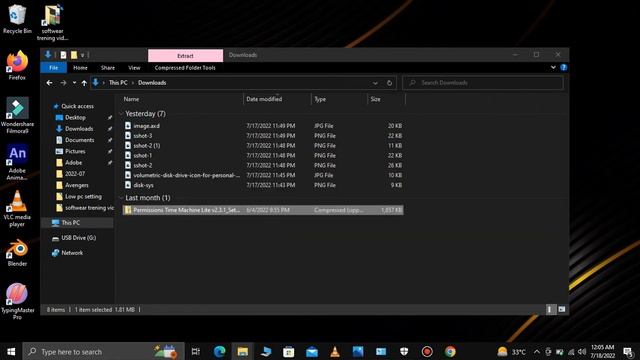The image size is (640, 360).
Task: Open the screen recorder taskbar icon
Action: [427, 351]
